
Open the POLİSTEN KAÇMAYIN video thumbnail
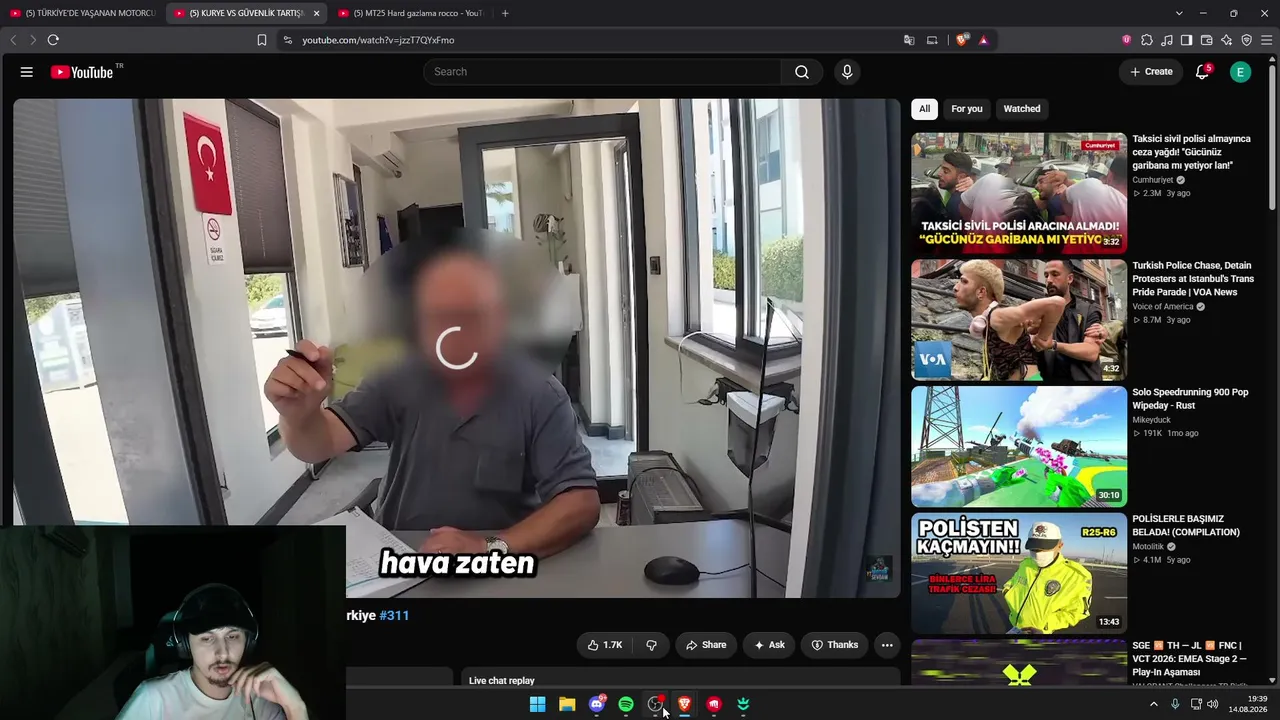coord(1019,574)
